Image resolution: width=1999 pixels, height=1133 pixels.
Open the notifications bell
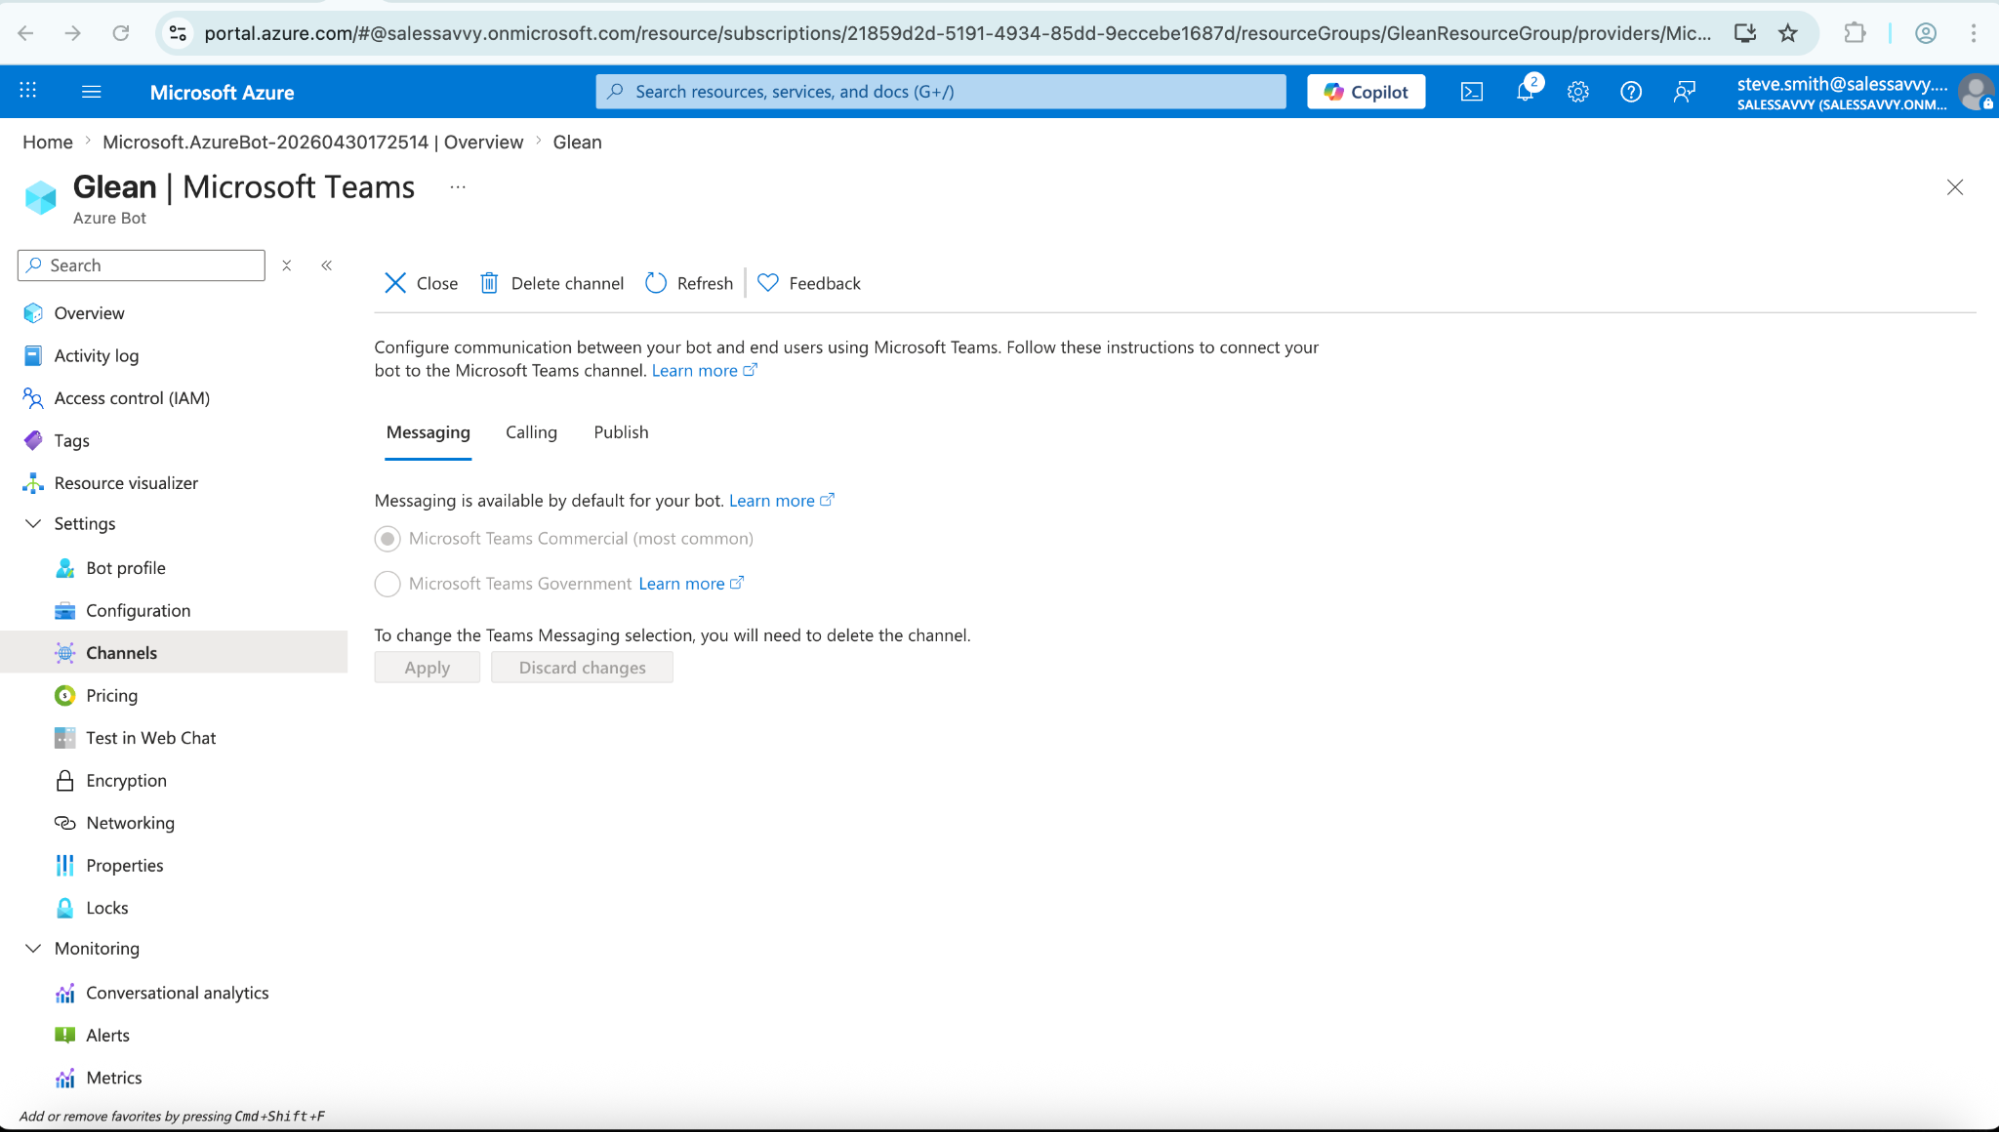pyautogui.click(x=1525, y=91)
